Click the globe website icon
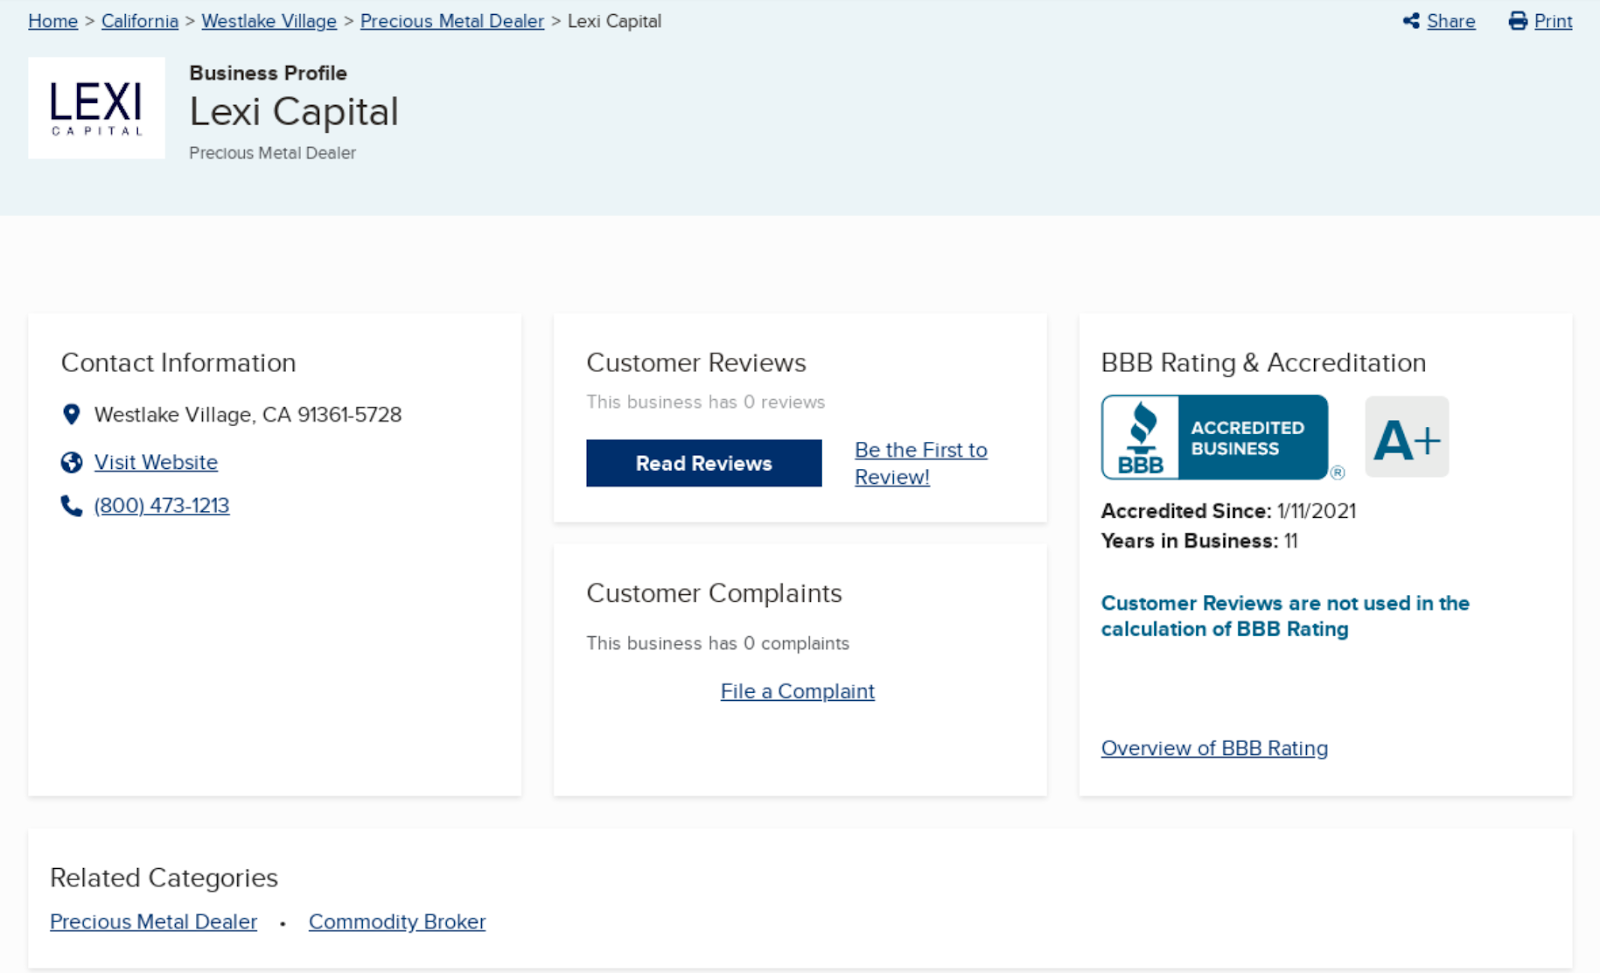 coord(71,462)
